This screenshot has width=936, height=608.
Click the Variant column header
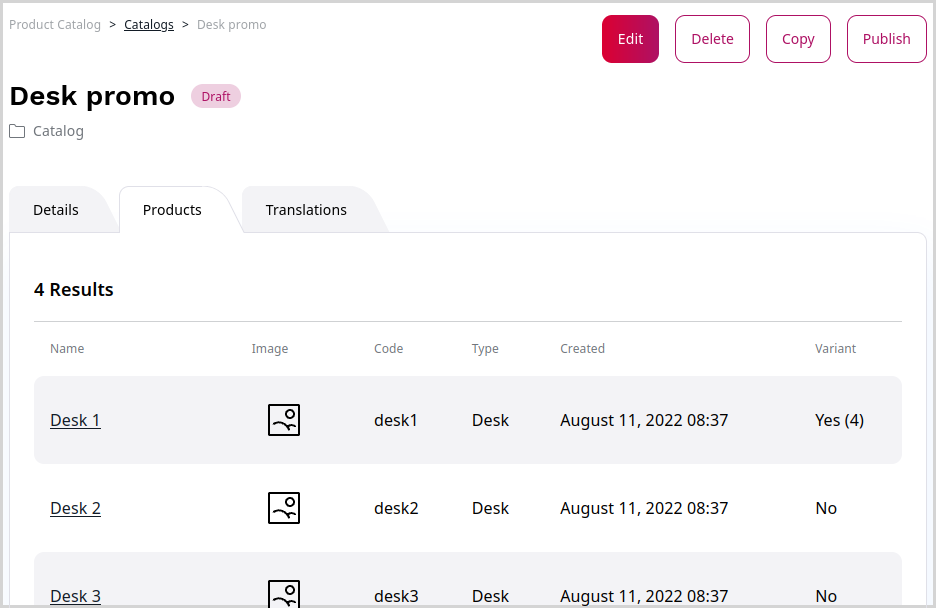tap(835, 349)
